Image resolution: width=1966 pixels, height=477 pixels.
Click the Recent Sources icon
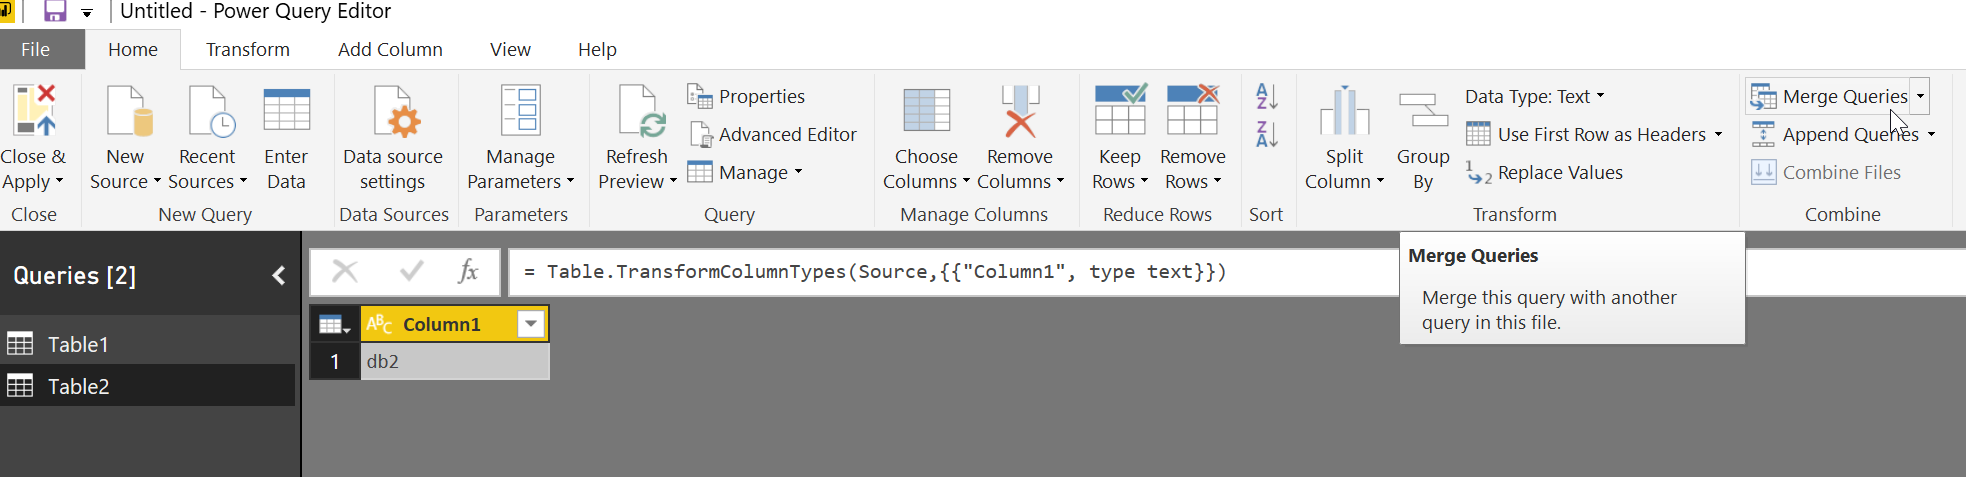click(x=210, y=110)
